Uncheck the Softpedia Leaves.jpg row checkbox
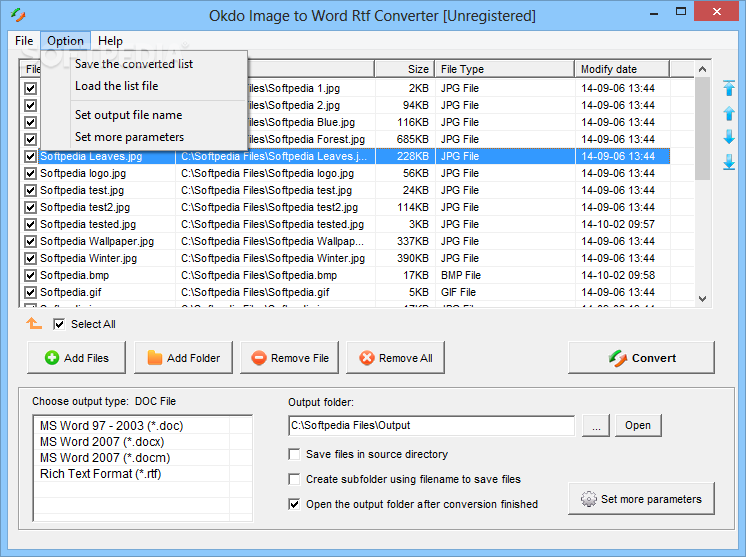746x557 pixels. tap(30, 156)
